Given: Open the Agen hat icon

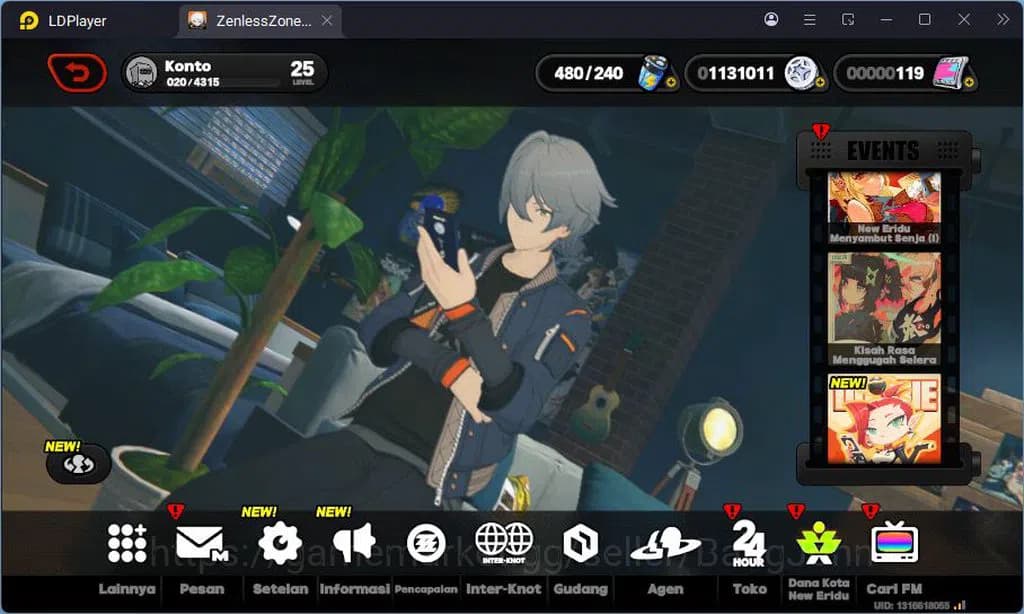Looking at the screenshot, I should coord(665,545).
